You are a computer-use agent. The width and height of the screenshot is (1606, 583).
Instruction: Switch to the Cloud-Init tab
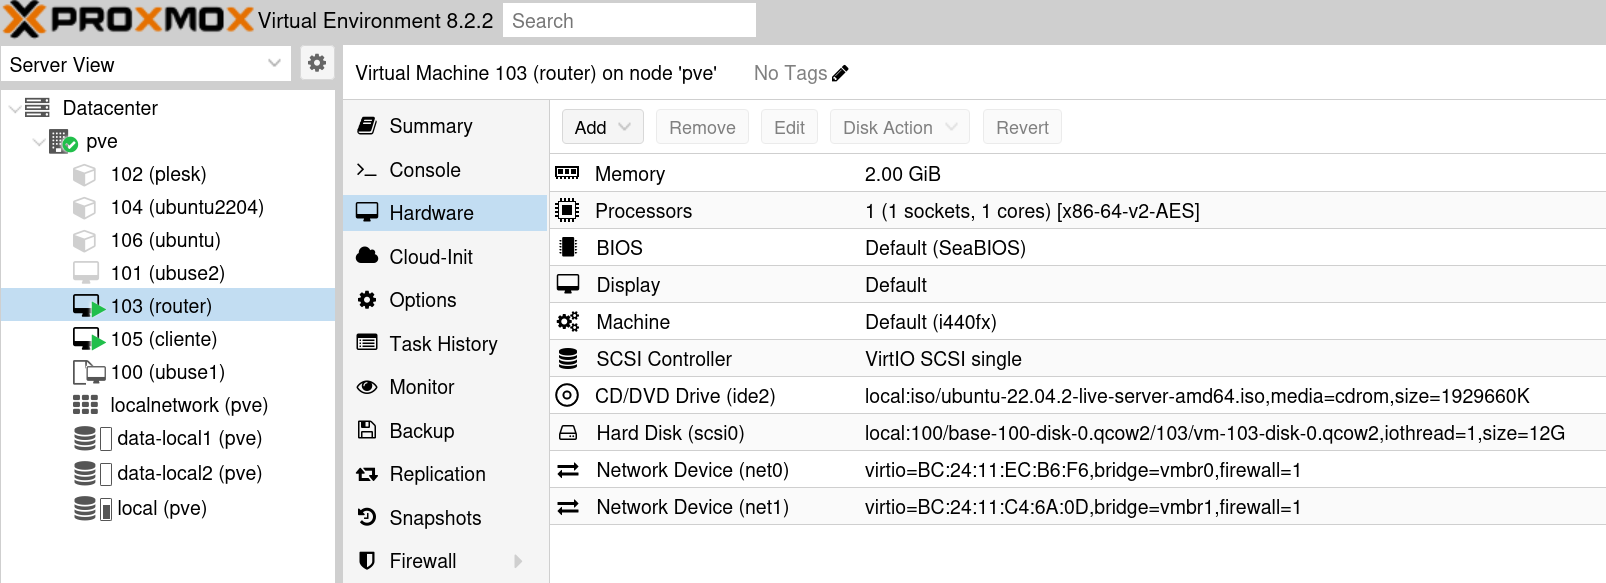tap(431, 257)
